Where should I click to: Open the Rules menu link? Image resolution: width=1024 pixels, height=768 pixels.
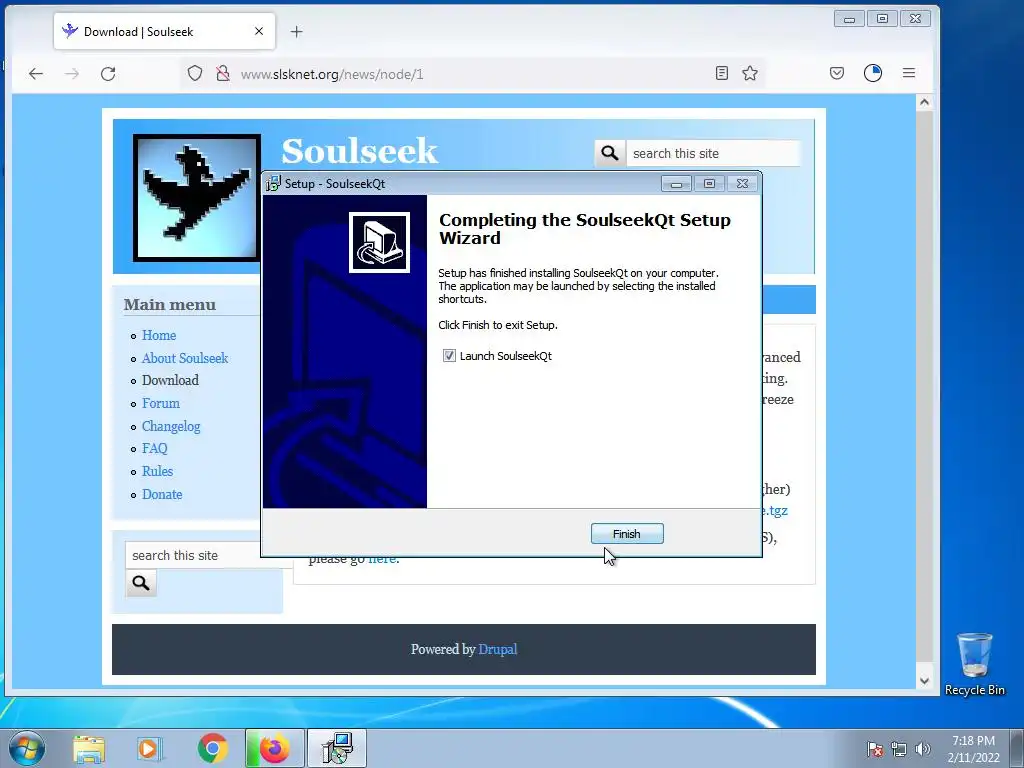coord(157,471)
